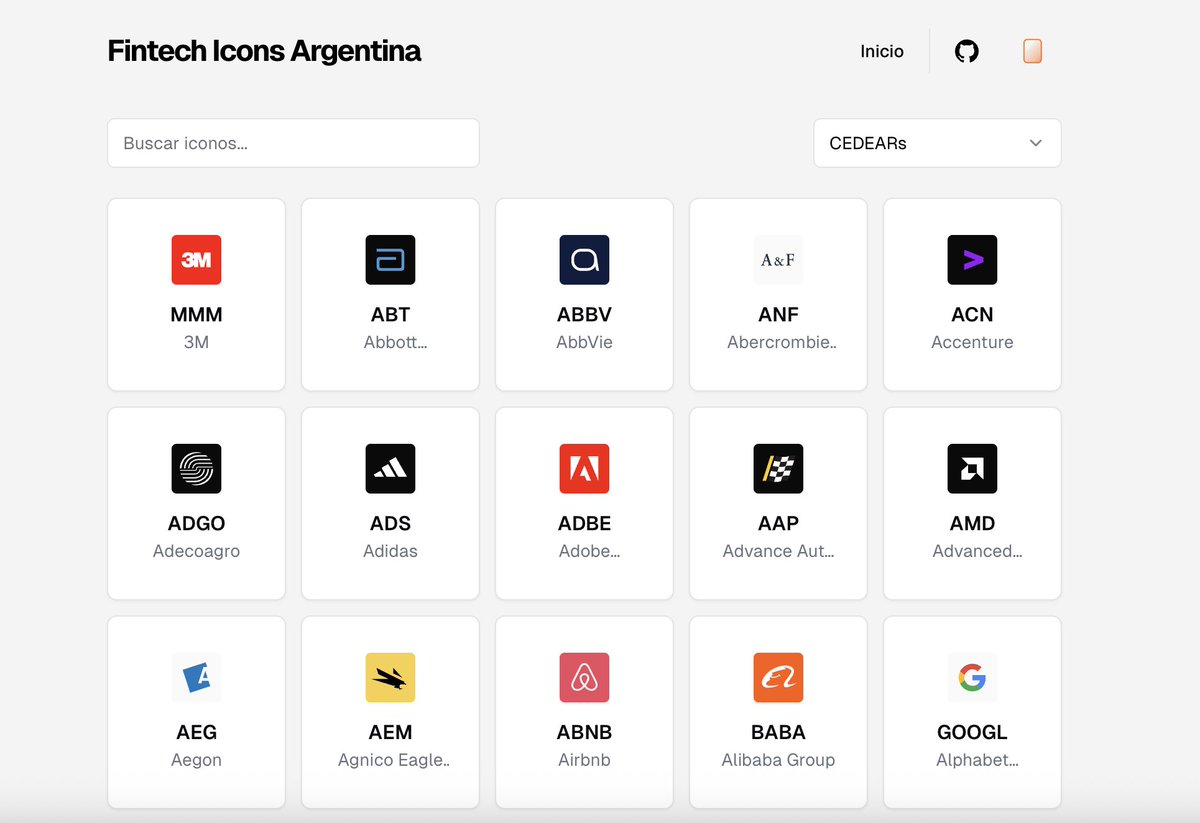Open Fintech Icons Argentina home title

(264, 51)
